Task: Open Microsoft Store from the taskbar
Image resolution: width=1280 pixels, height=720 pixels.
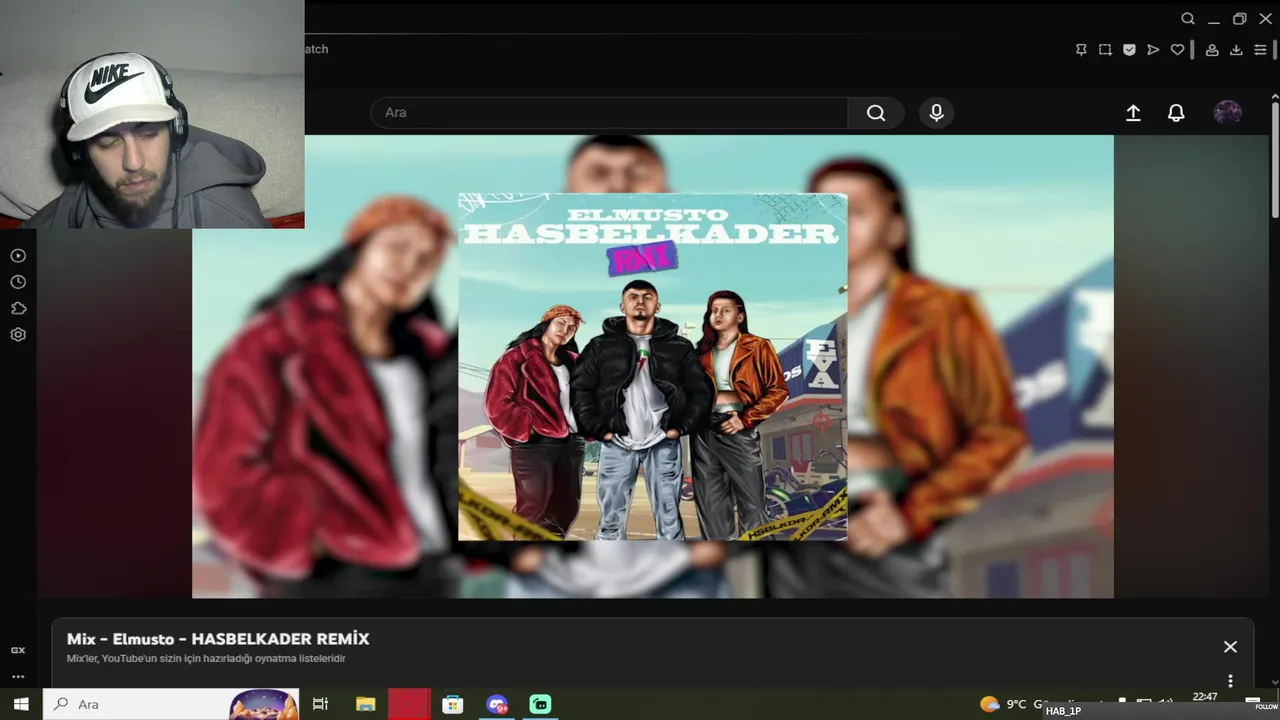Action: click(x=452, y=704)
